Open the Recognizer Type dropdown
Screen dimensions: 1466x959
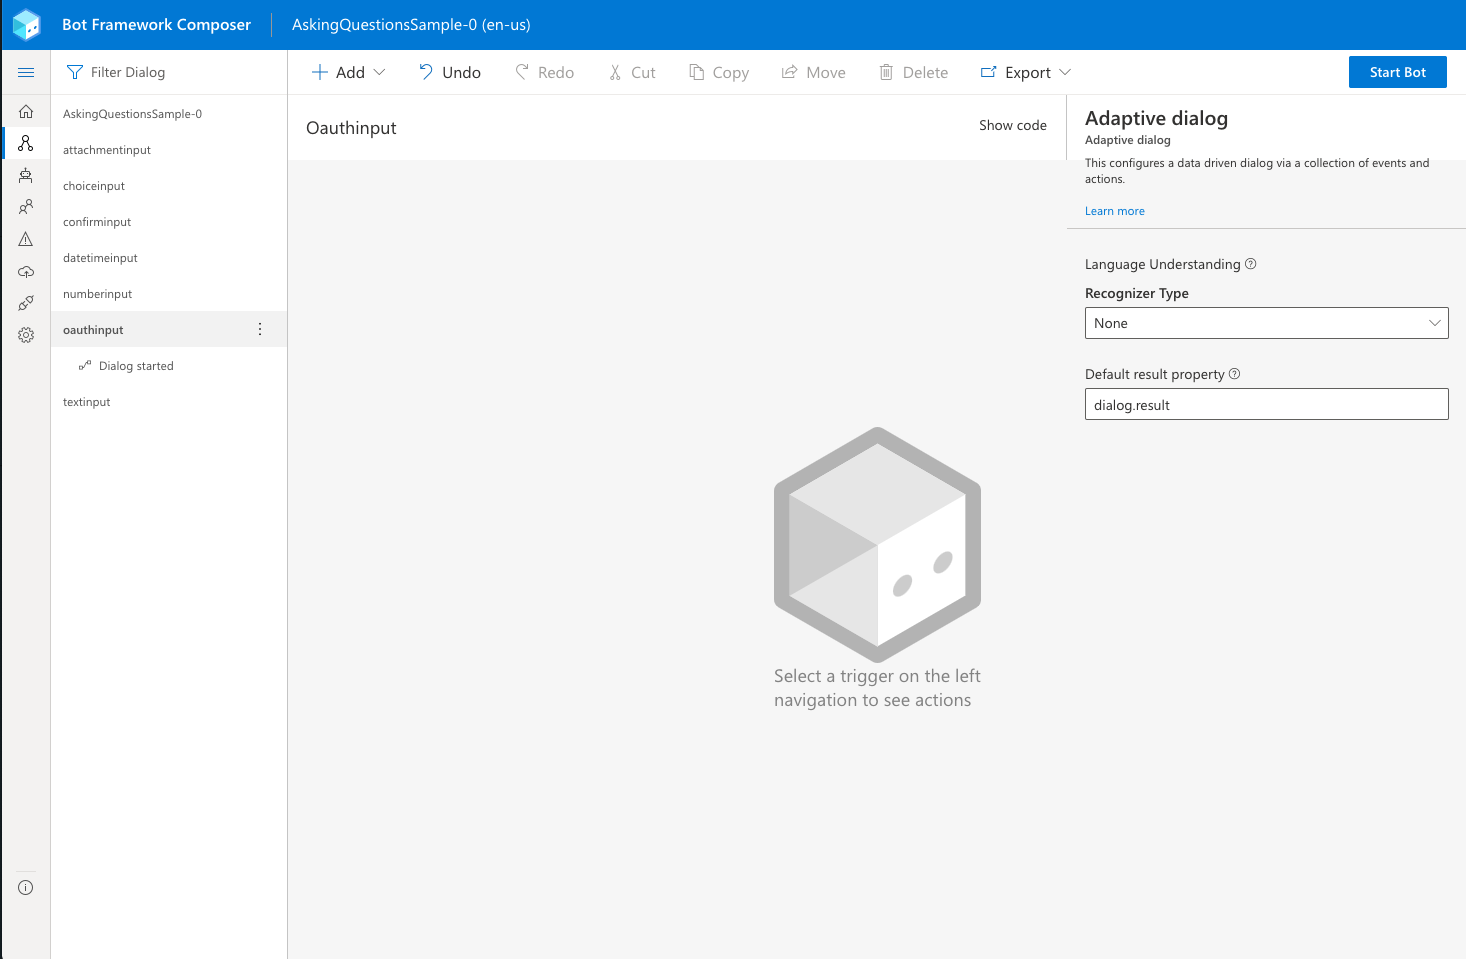coord(1266,323)
